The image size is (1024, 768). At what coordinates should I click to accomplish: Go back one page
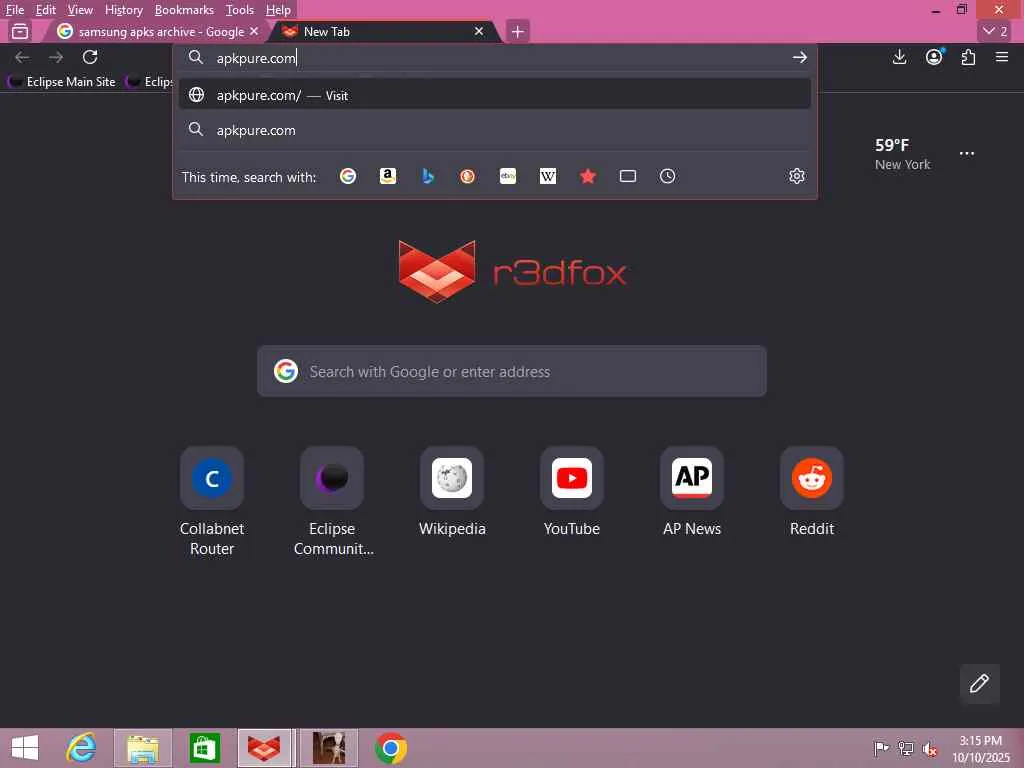(22, 57)
